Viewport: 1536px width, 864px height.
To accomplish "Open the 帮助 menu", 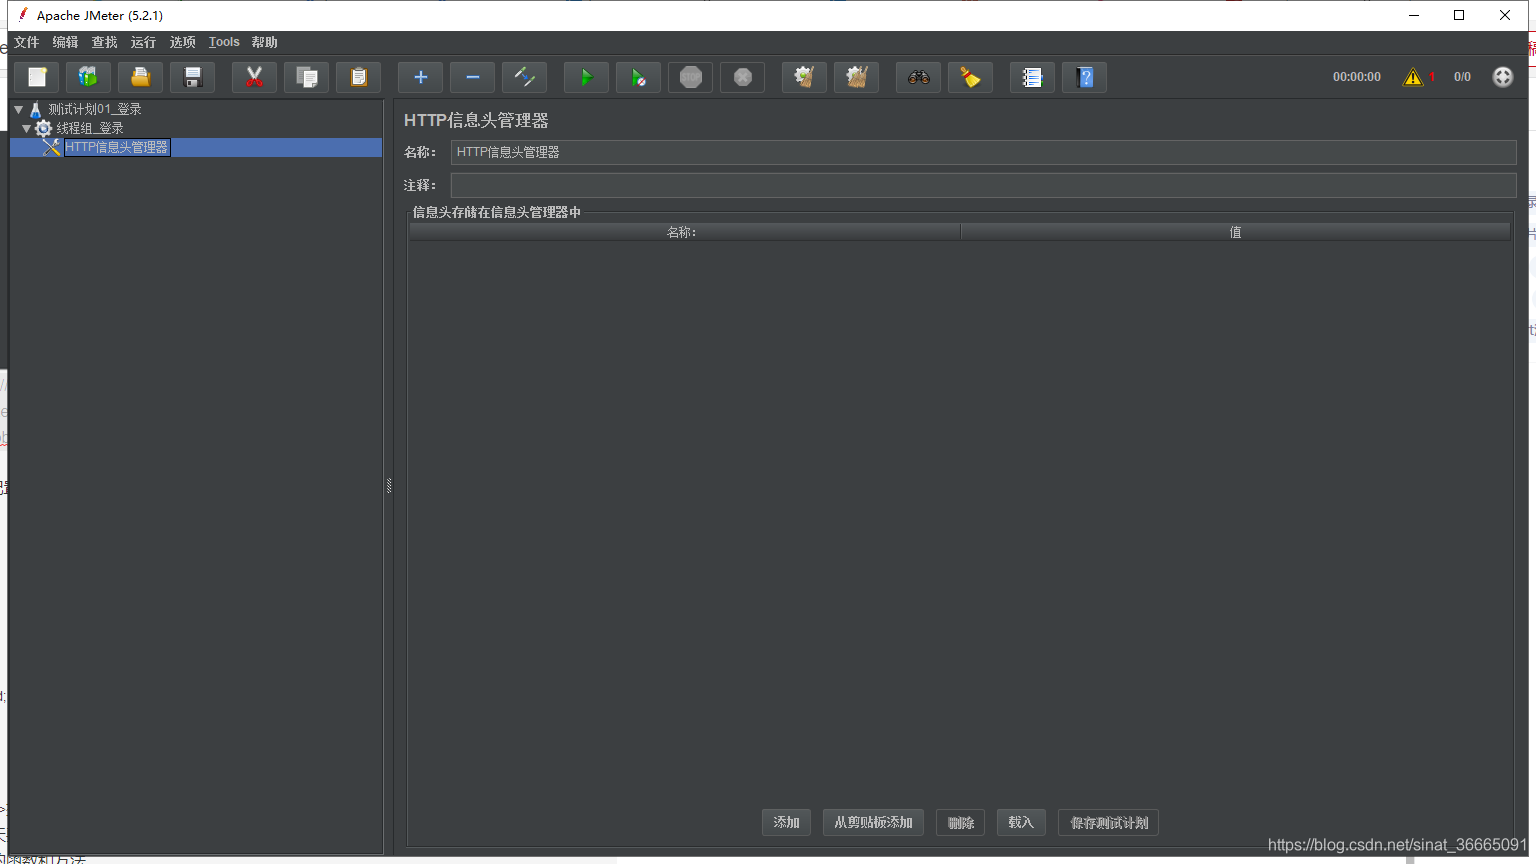I will point(265,42).
